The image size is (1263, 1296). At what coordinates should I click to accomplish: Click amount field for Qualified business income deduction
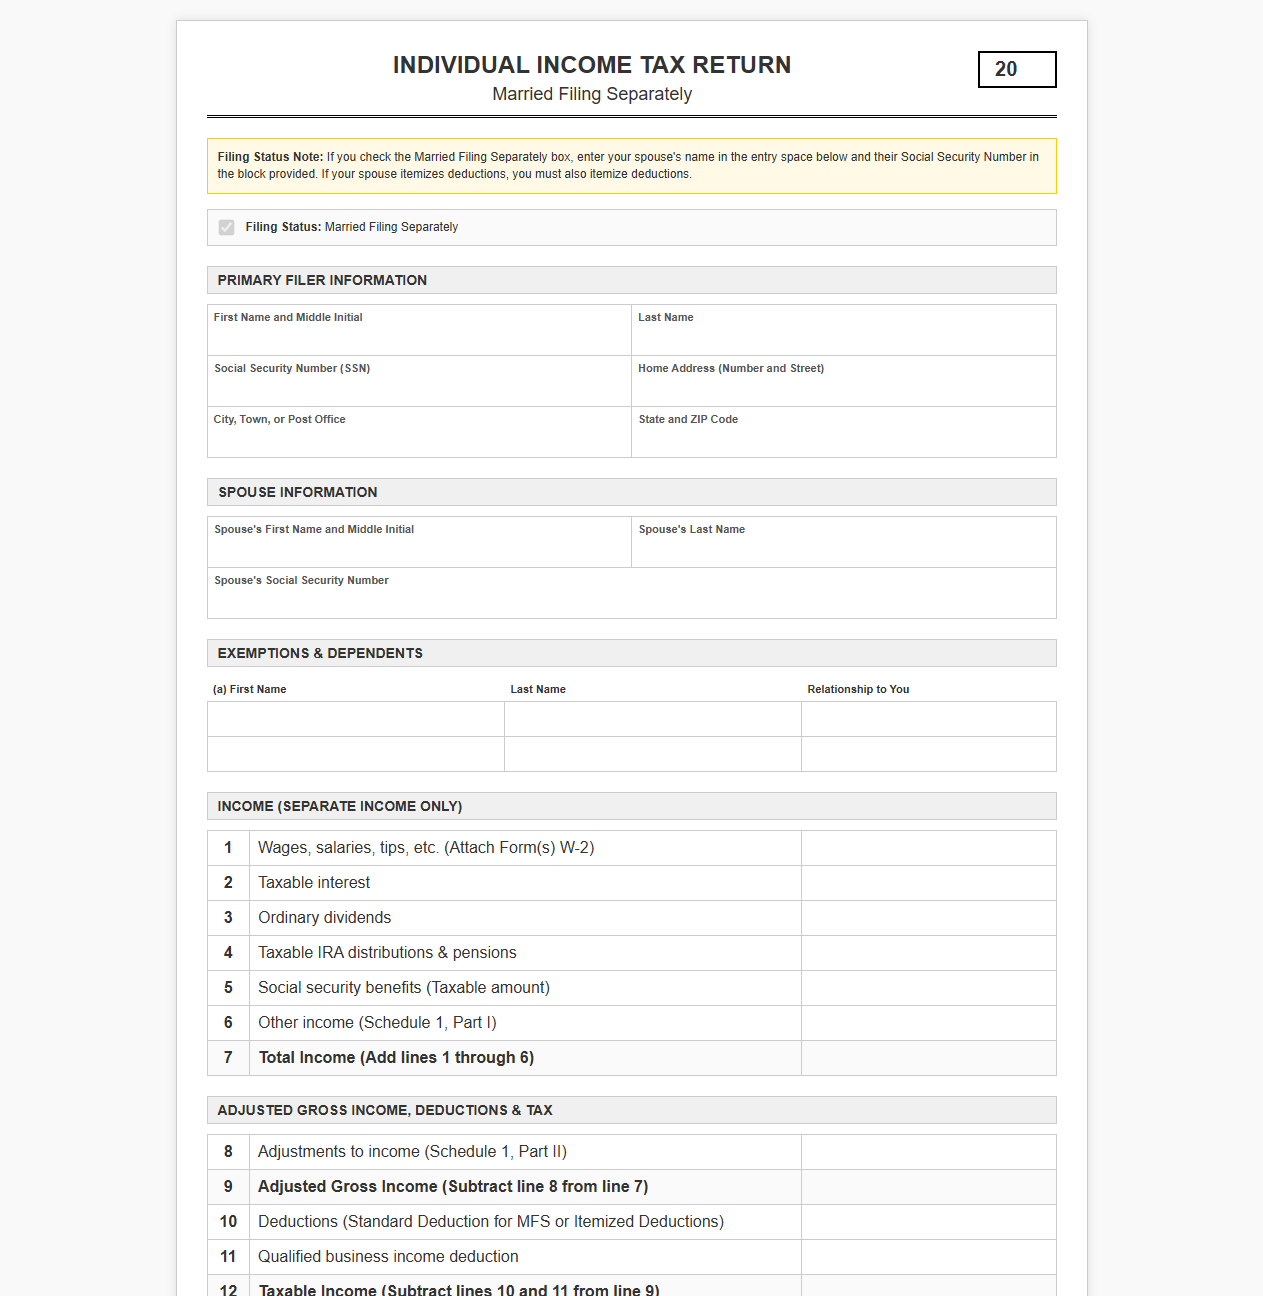[x=929, y=1257]
